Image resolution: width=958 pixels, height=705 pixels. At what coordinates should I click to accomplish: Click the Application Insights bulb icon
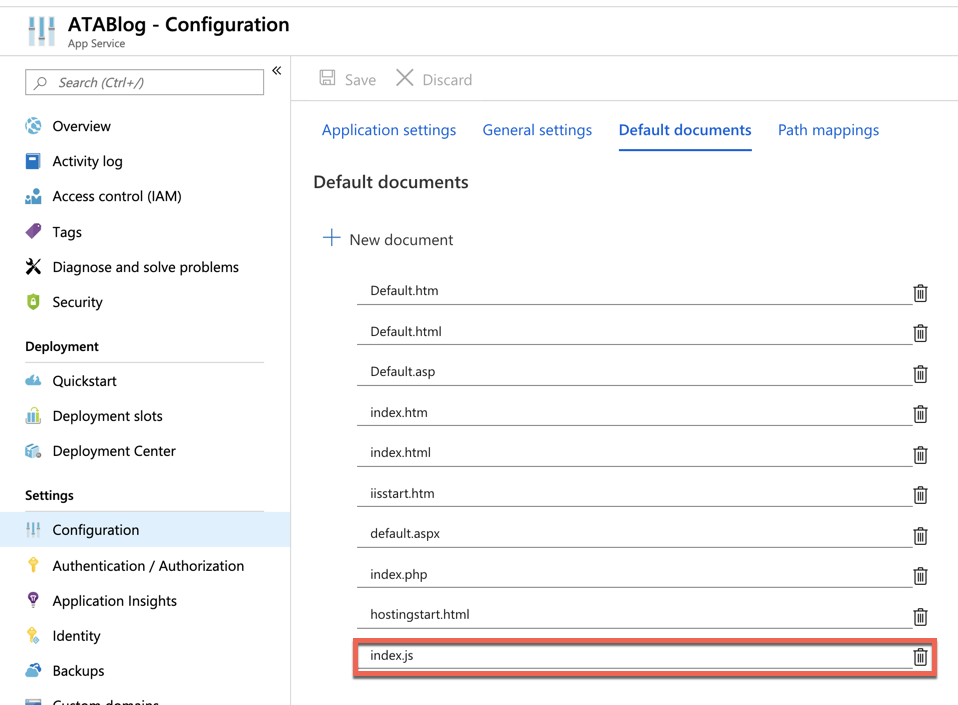click(33, 600)
